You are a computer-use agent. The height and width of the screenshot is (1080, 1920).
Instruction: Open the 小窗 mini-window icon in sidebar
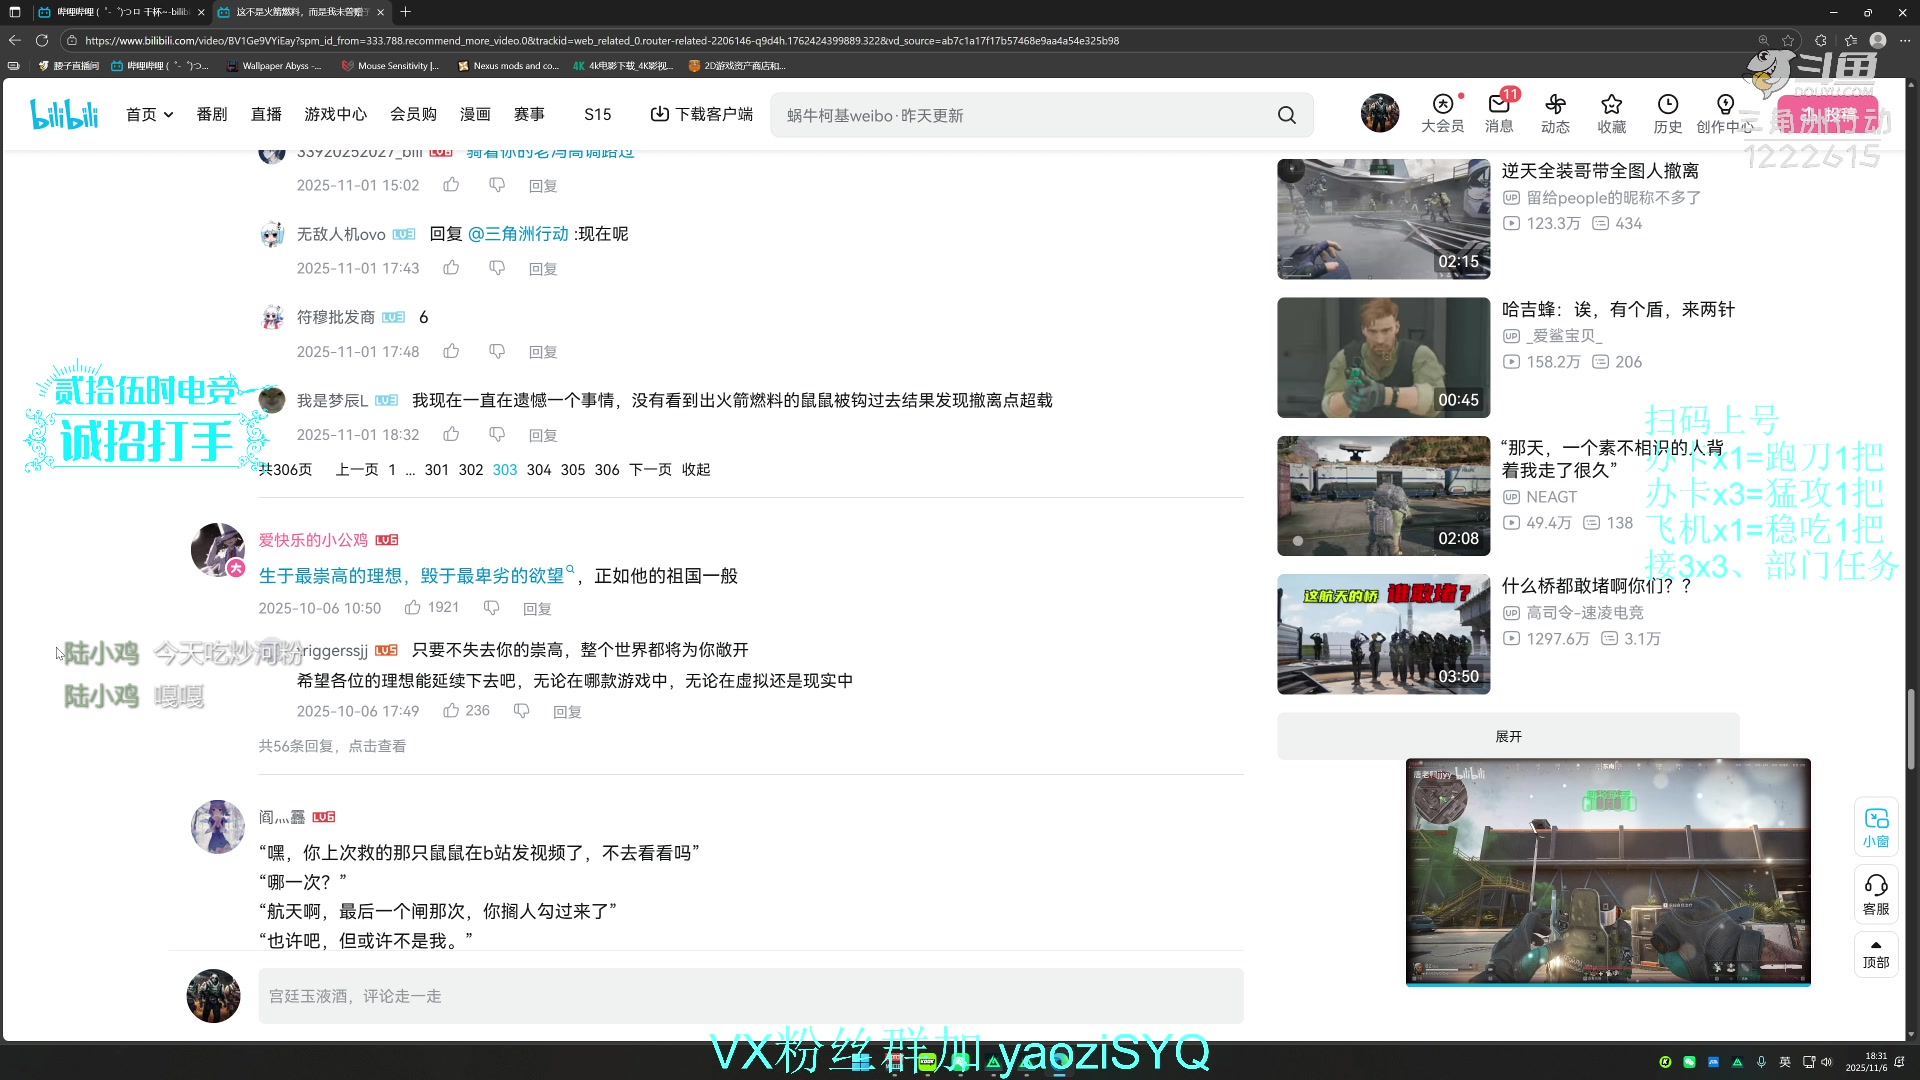pos(1876,827)
